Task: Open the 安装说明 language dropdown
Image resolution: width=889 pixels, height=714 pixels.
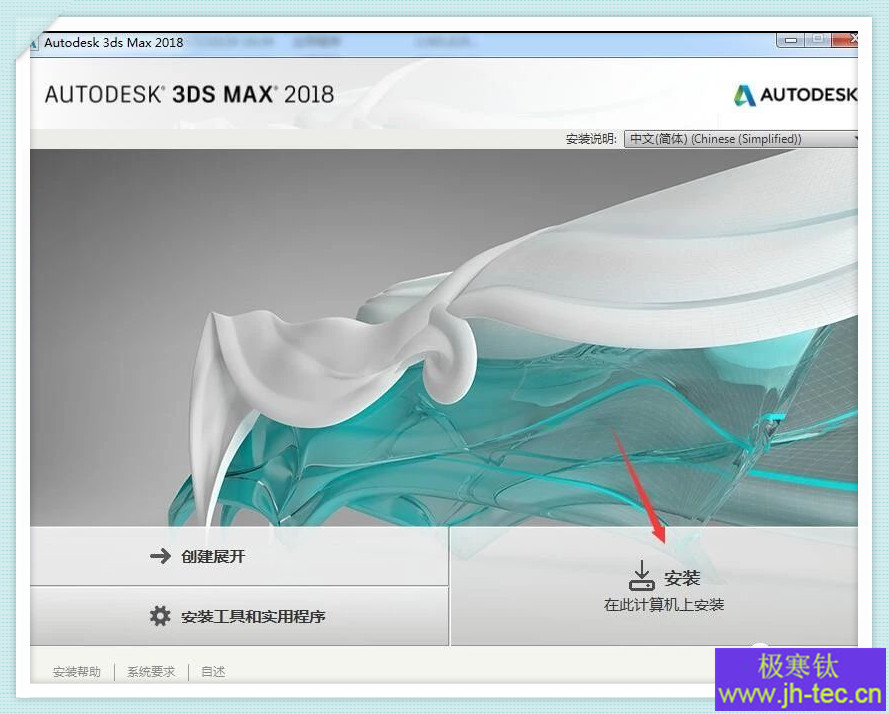Action: click(741, 139)
